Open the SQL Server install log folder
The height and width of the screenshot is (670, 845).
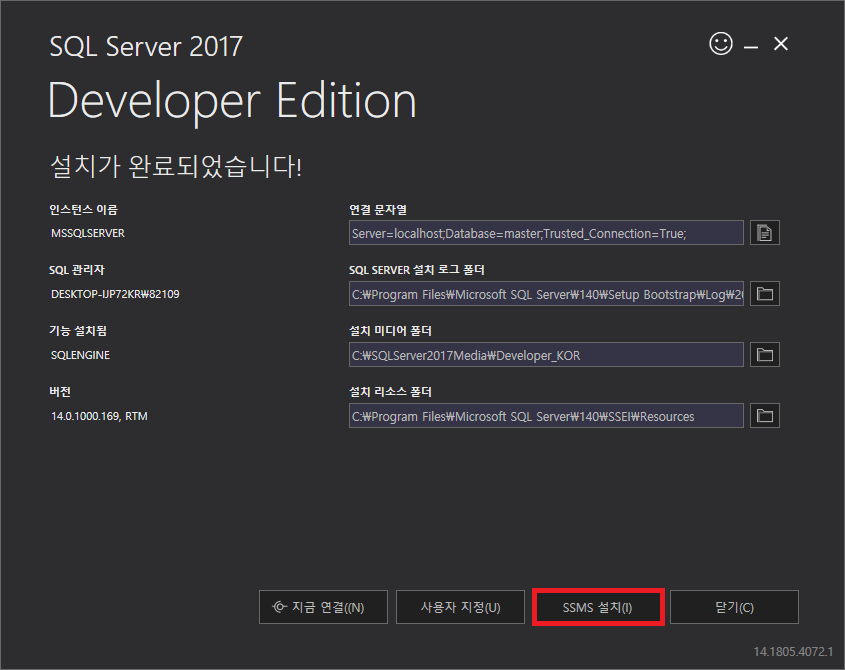[x=765, y=294]
